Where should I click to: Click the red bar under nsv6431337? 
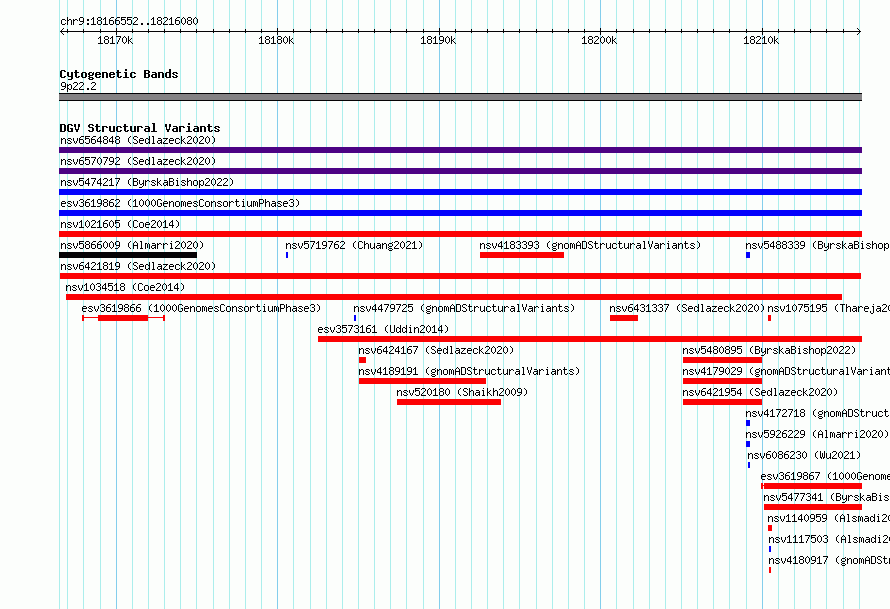pyautogui.click(x=624, y=318)
